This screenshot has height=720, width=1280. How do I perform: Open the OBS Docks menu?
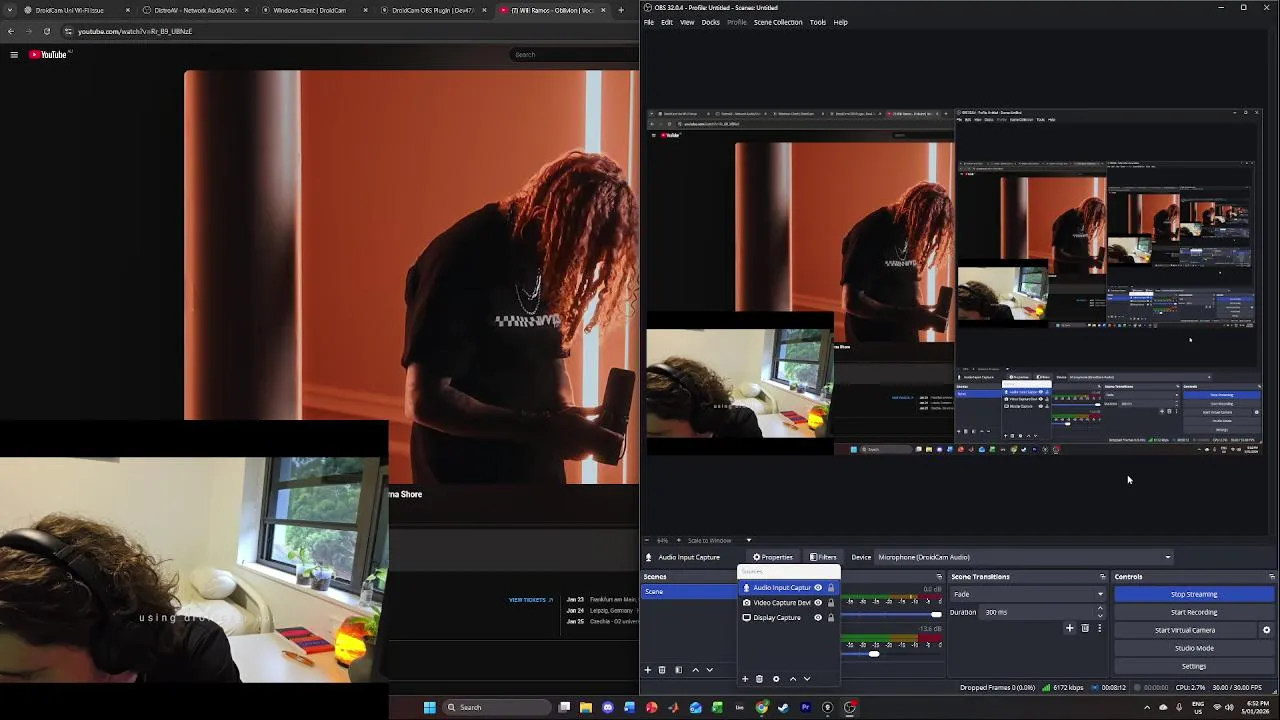pyautogui.click(x=710, y=22)
